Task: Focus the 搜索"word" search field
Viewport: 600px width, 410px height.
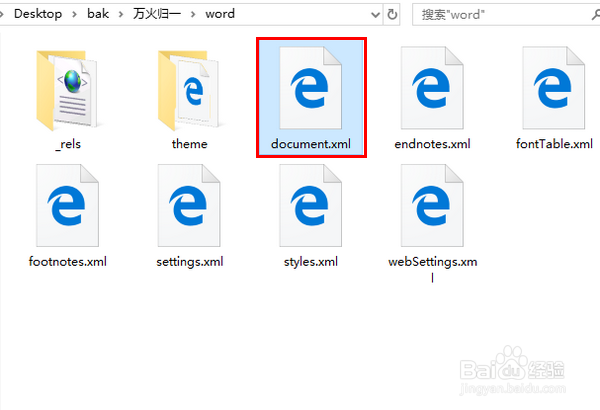Action: 505,15
